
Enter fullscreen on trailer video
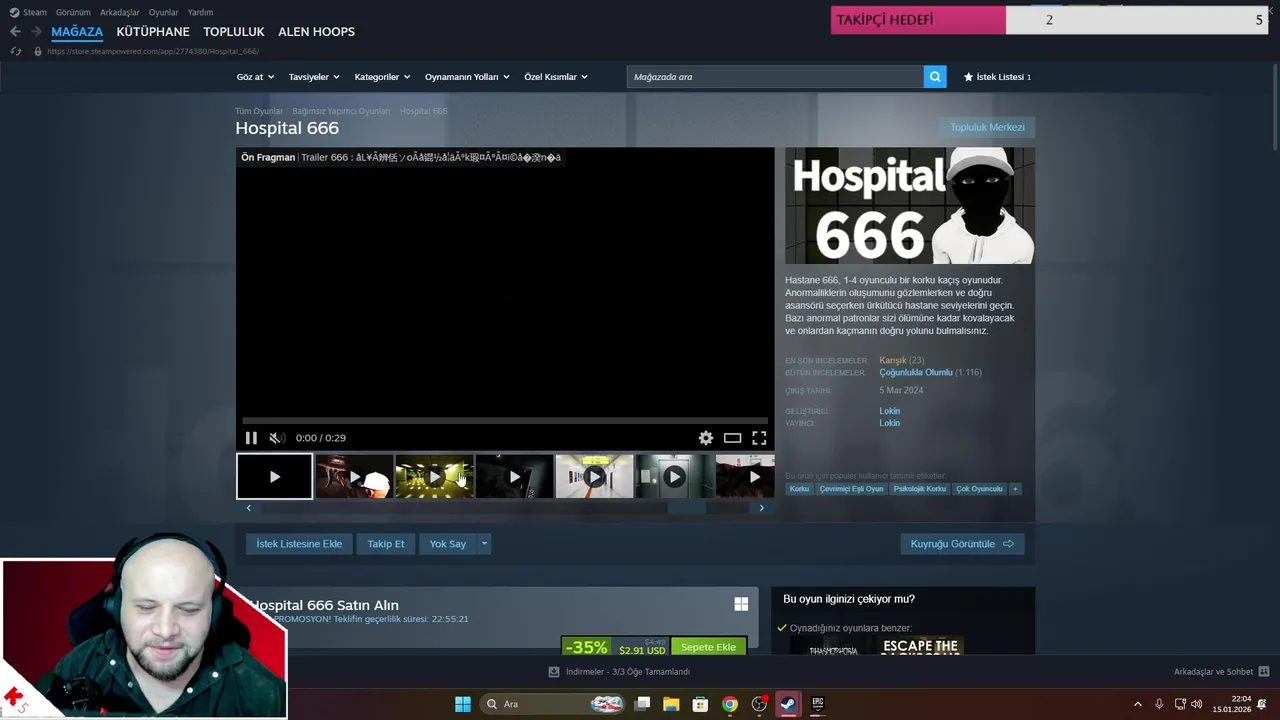click(x=759, y=438)
